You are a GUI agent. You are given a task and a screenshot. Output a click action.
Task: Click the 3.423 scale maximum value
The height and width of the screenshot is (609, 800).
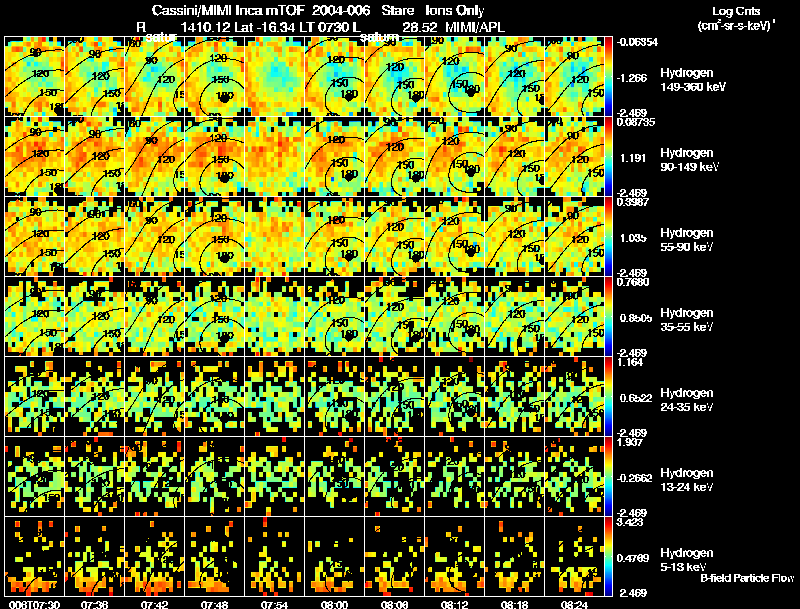630,523
